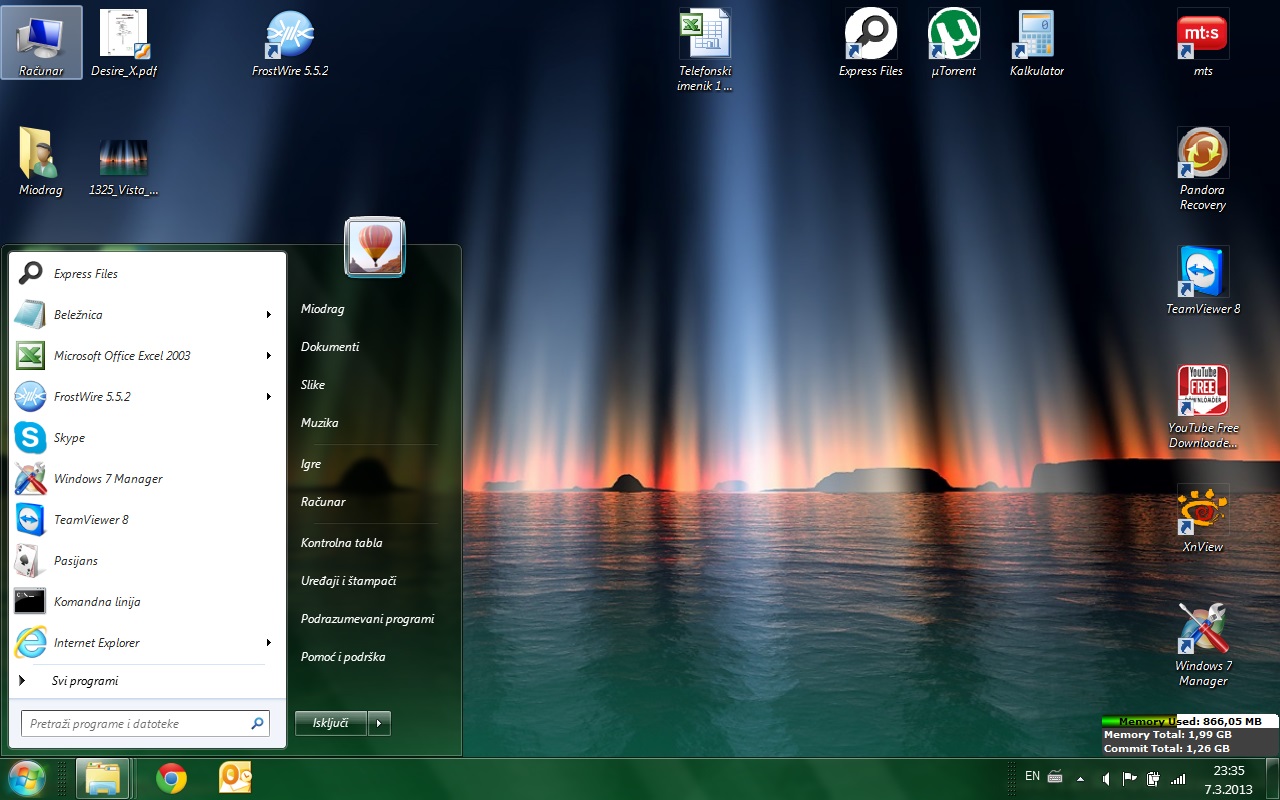The width and height of the screenshot is (1280, 800).
Task: Open Svi programi list
Action: click(85, 681)
